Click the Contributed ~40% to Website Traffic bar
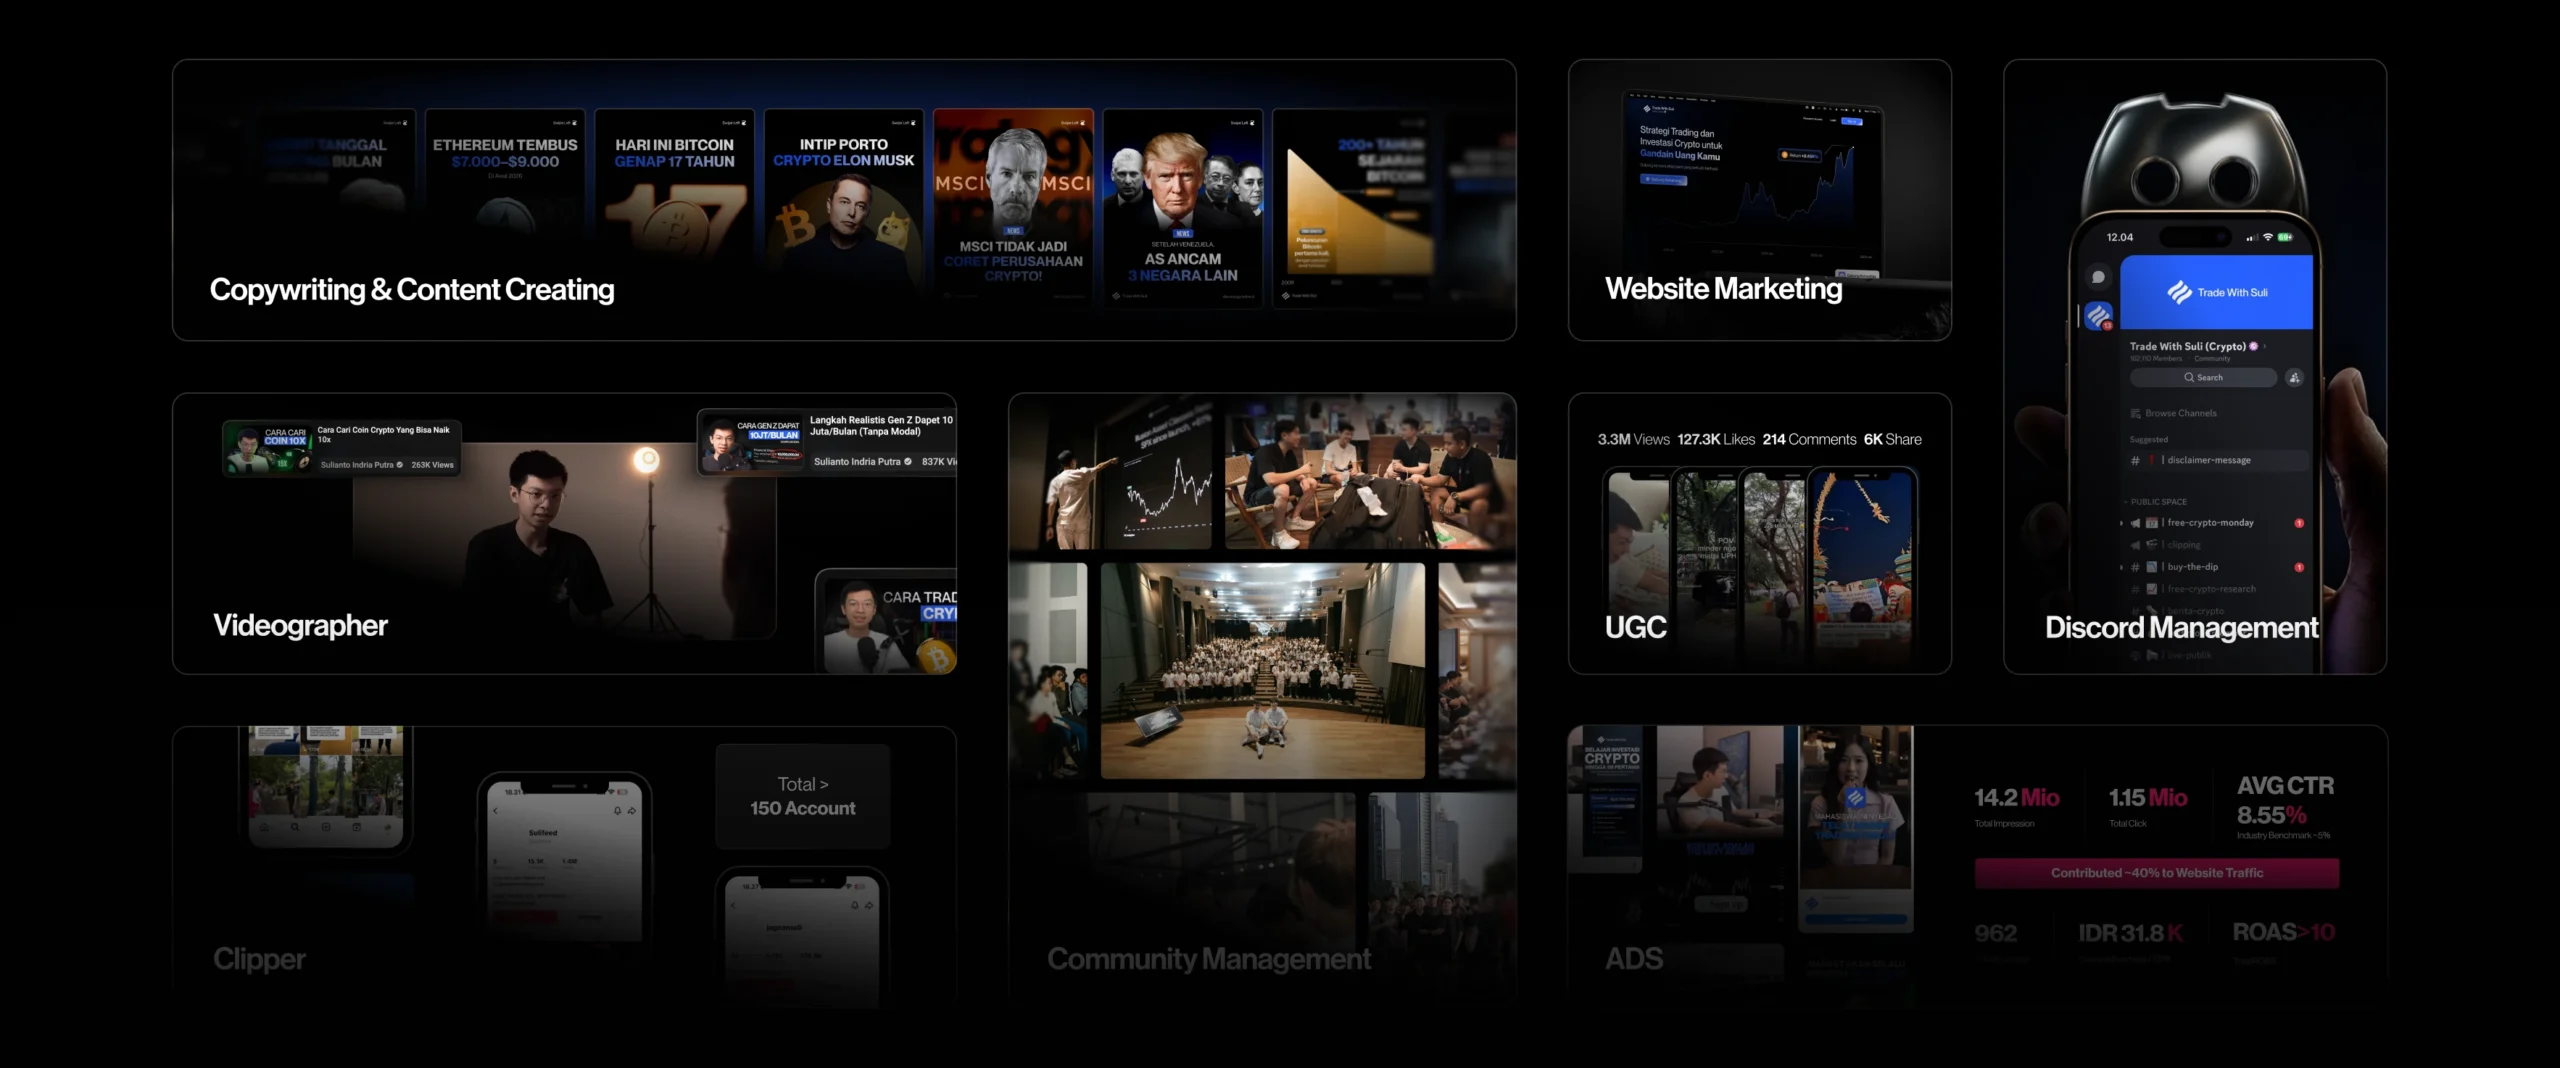The width and height of the screenshot is (2560, 1068). (x=2156, y=873)
